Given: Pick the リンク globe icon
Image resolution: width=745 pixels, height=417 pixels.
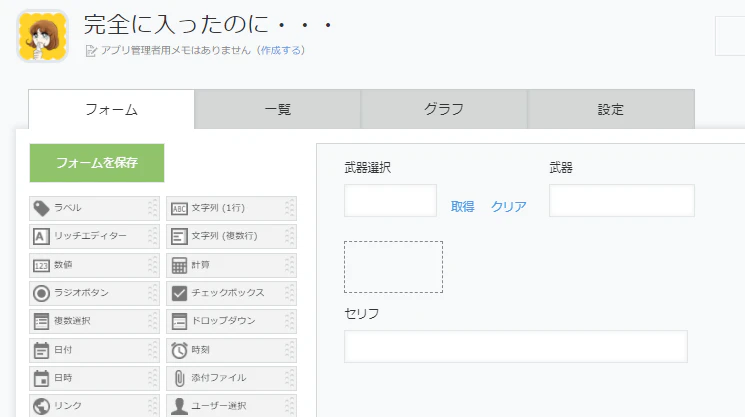Looking at the screenshot, I should pyautogui.click(x=41, y=406).
